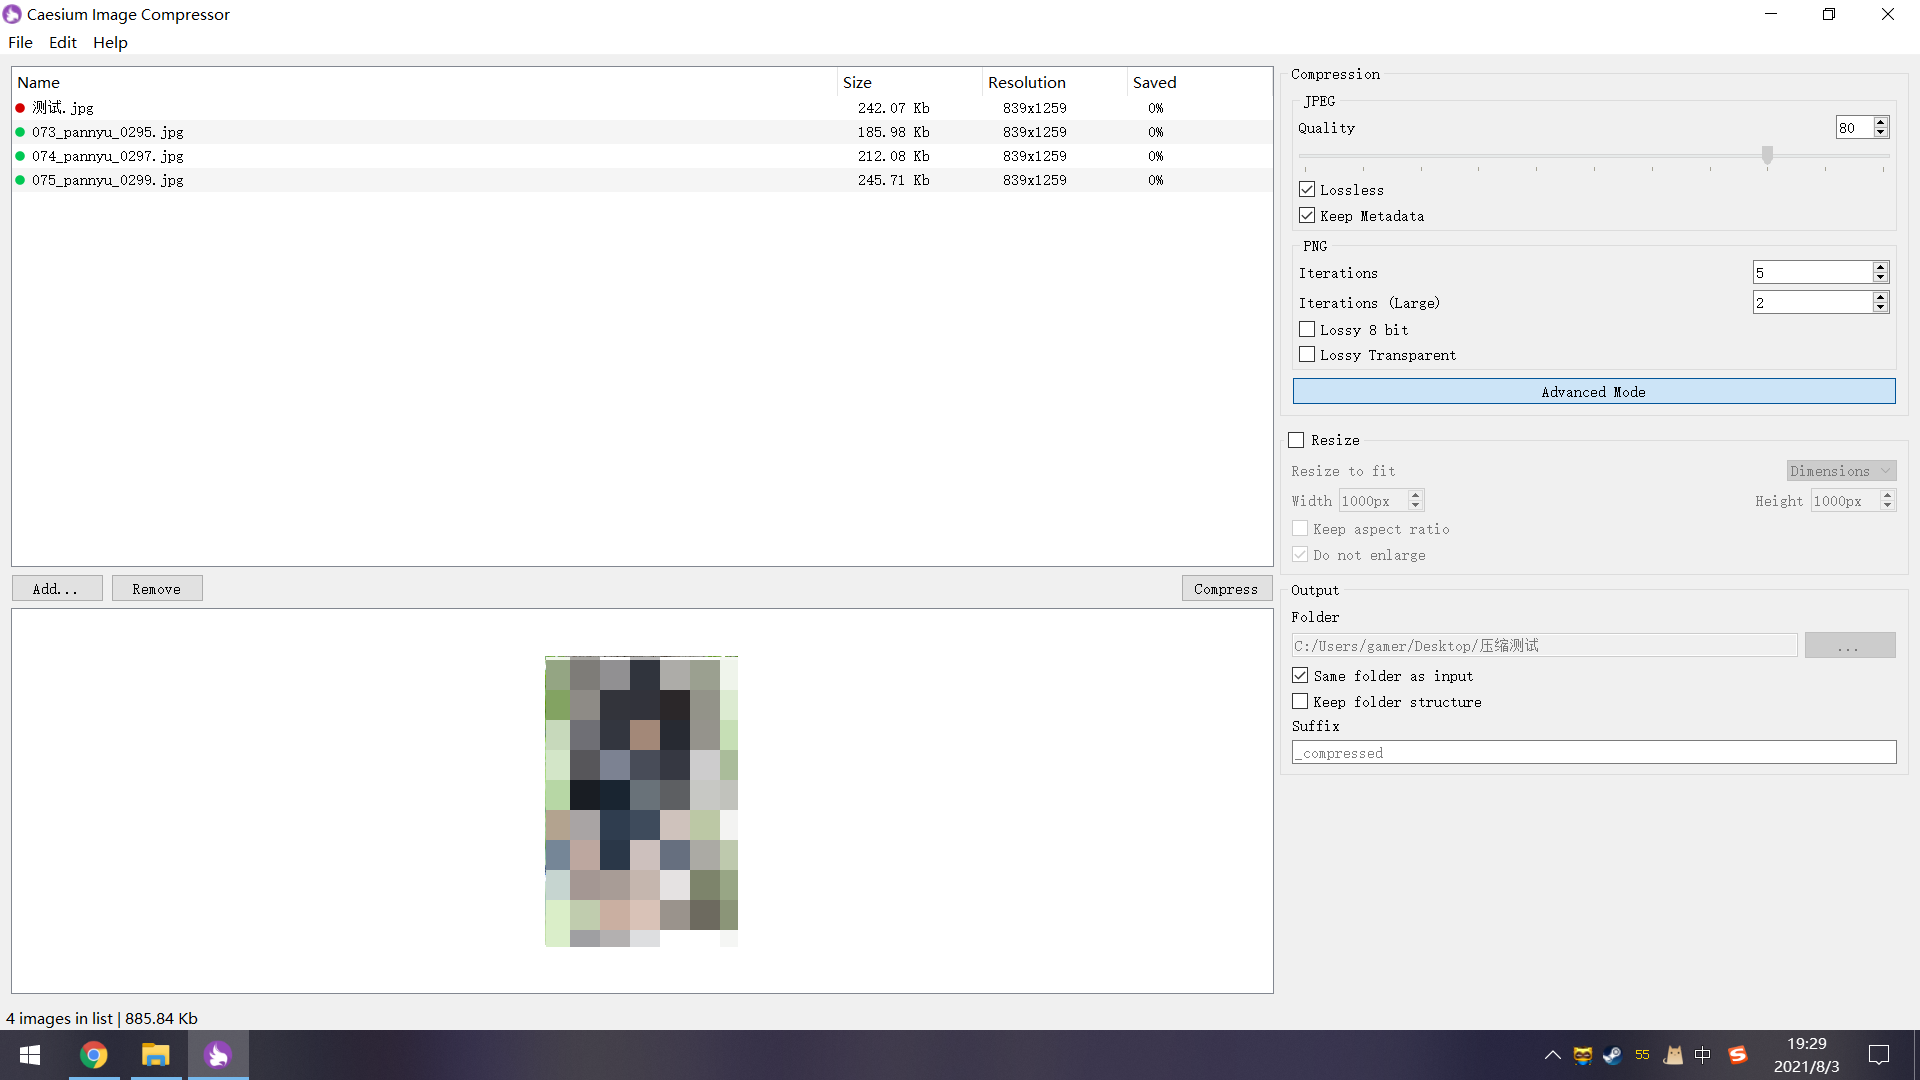Open the Dimensions resize-to-fit dropdown
The image size is (1920, 1080).
[1841, 470]
